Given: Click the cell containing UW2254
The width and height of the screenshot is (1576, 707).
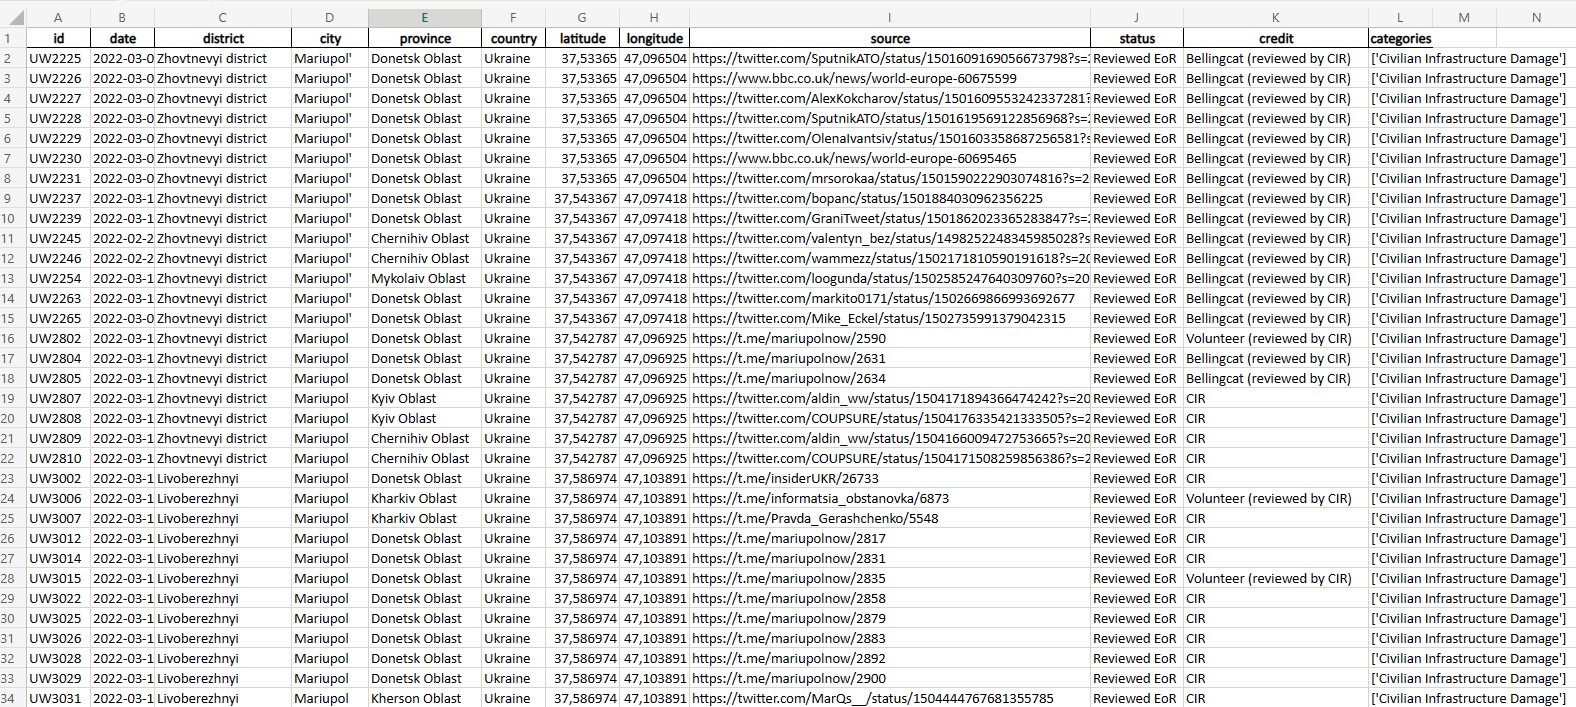Looking at the screenshot, I should 58,278.
